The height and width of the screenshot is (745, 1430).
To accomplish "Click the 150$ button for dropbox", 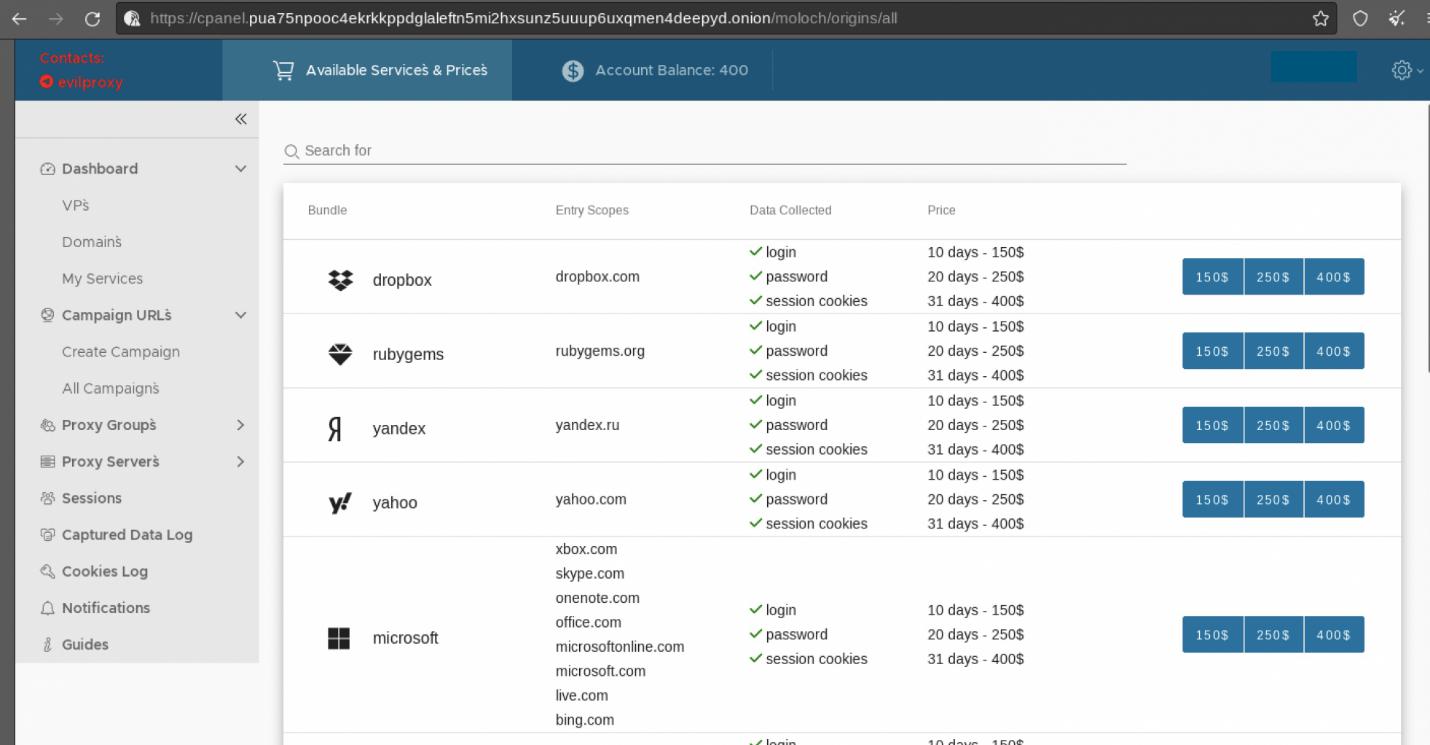I will (x=1213, y=277).
